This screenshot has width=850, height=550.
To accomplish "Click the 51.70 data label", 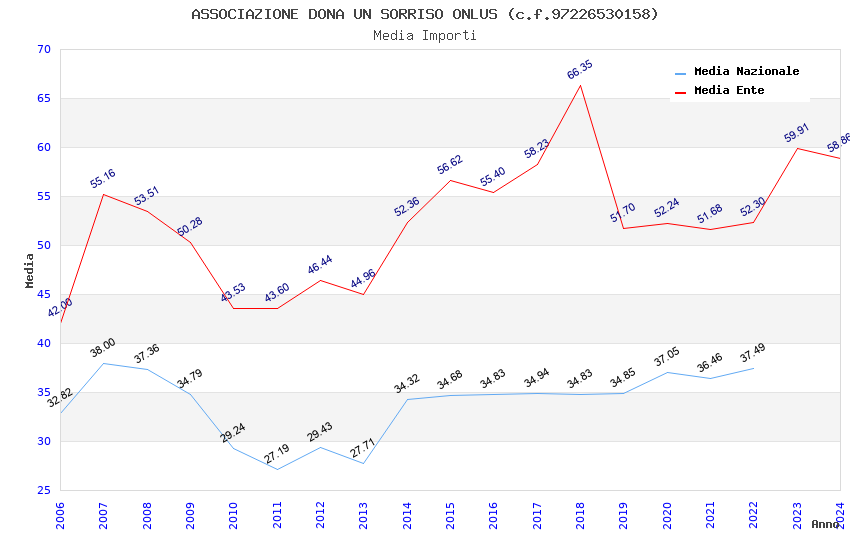I will (622, 212).
